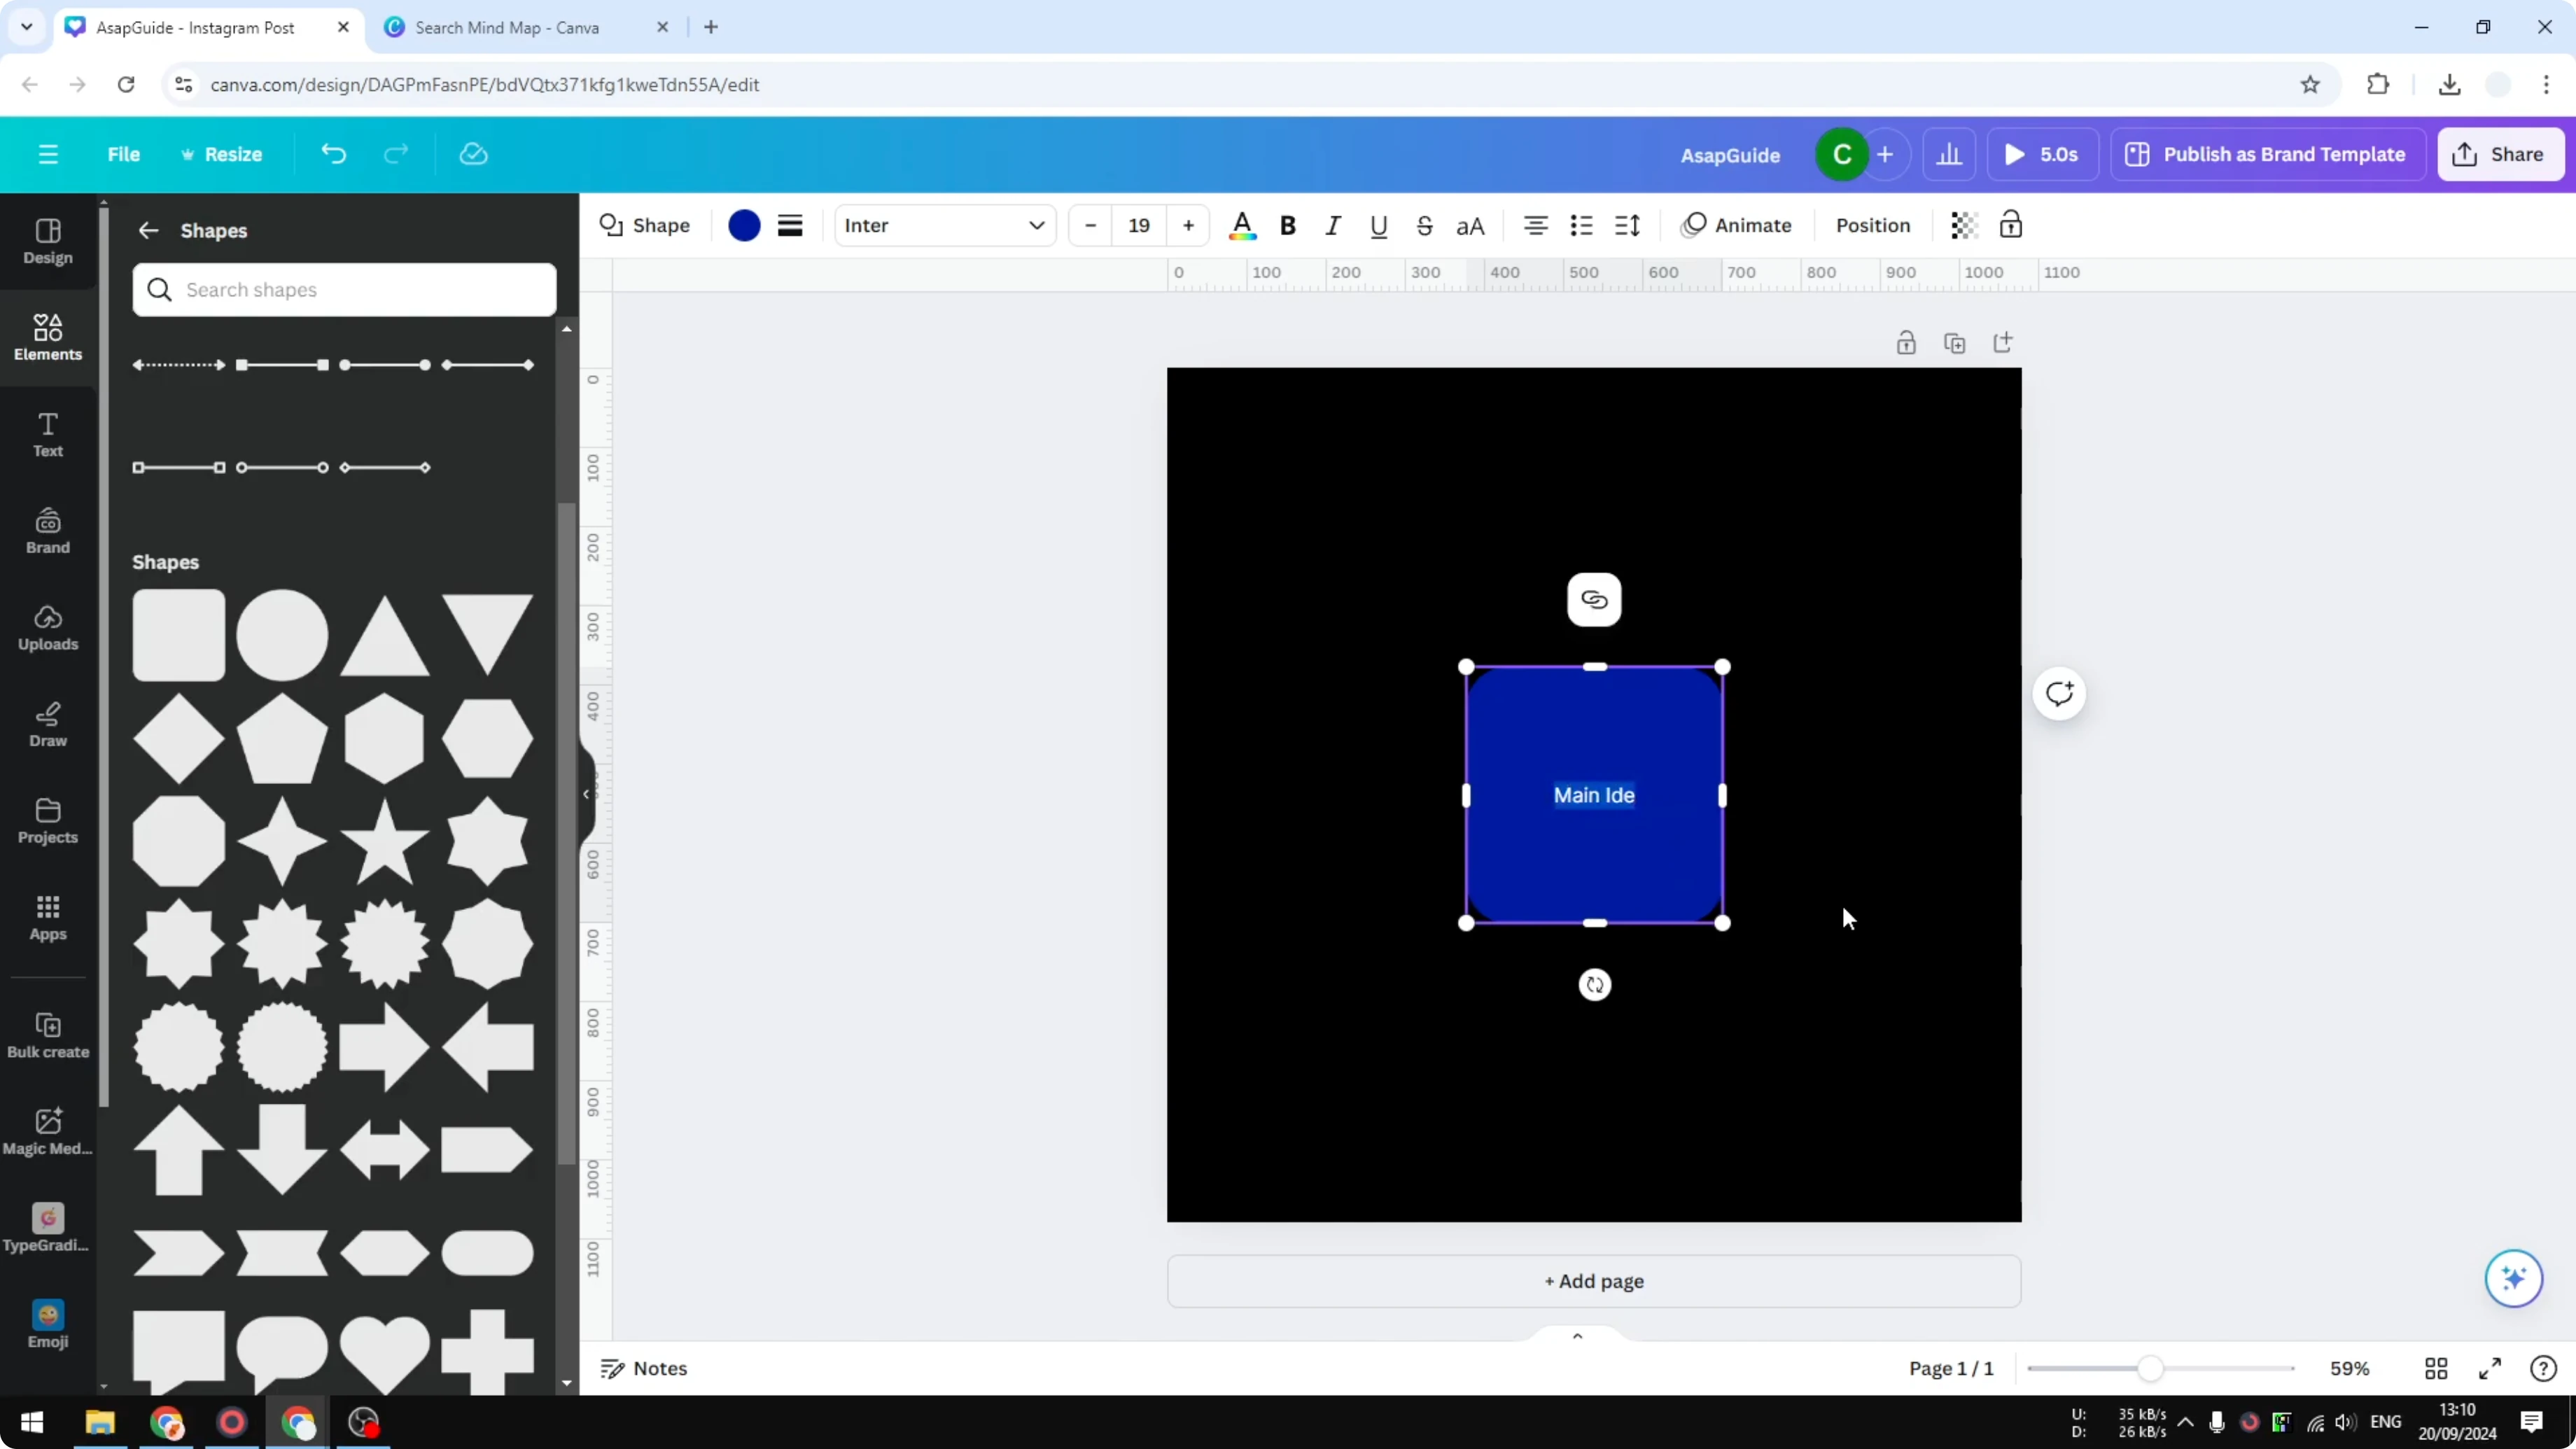Open the File menu
Viewport: 2576px width, 1449px height.
tap(124, 154)
